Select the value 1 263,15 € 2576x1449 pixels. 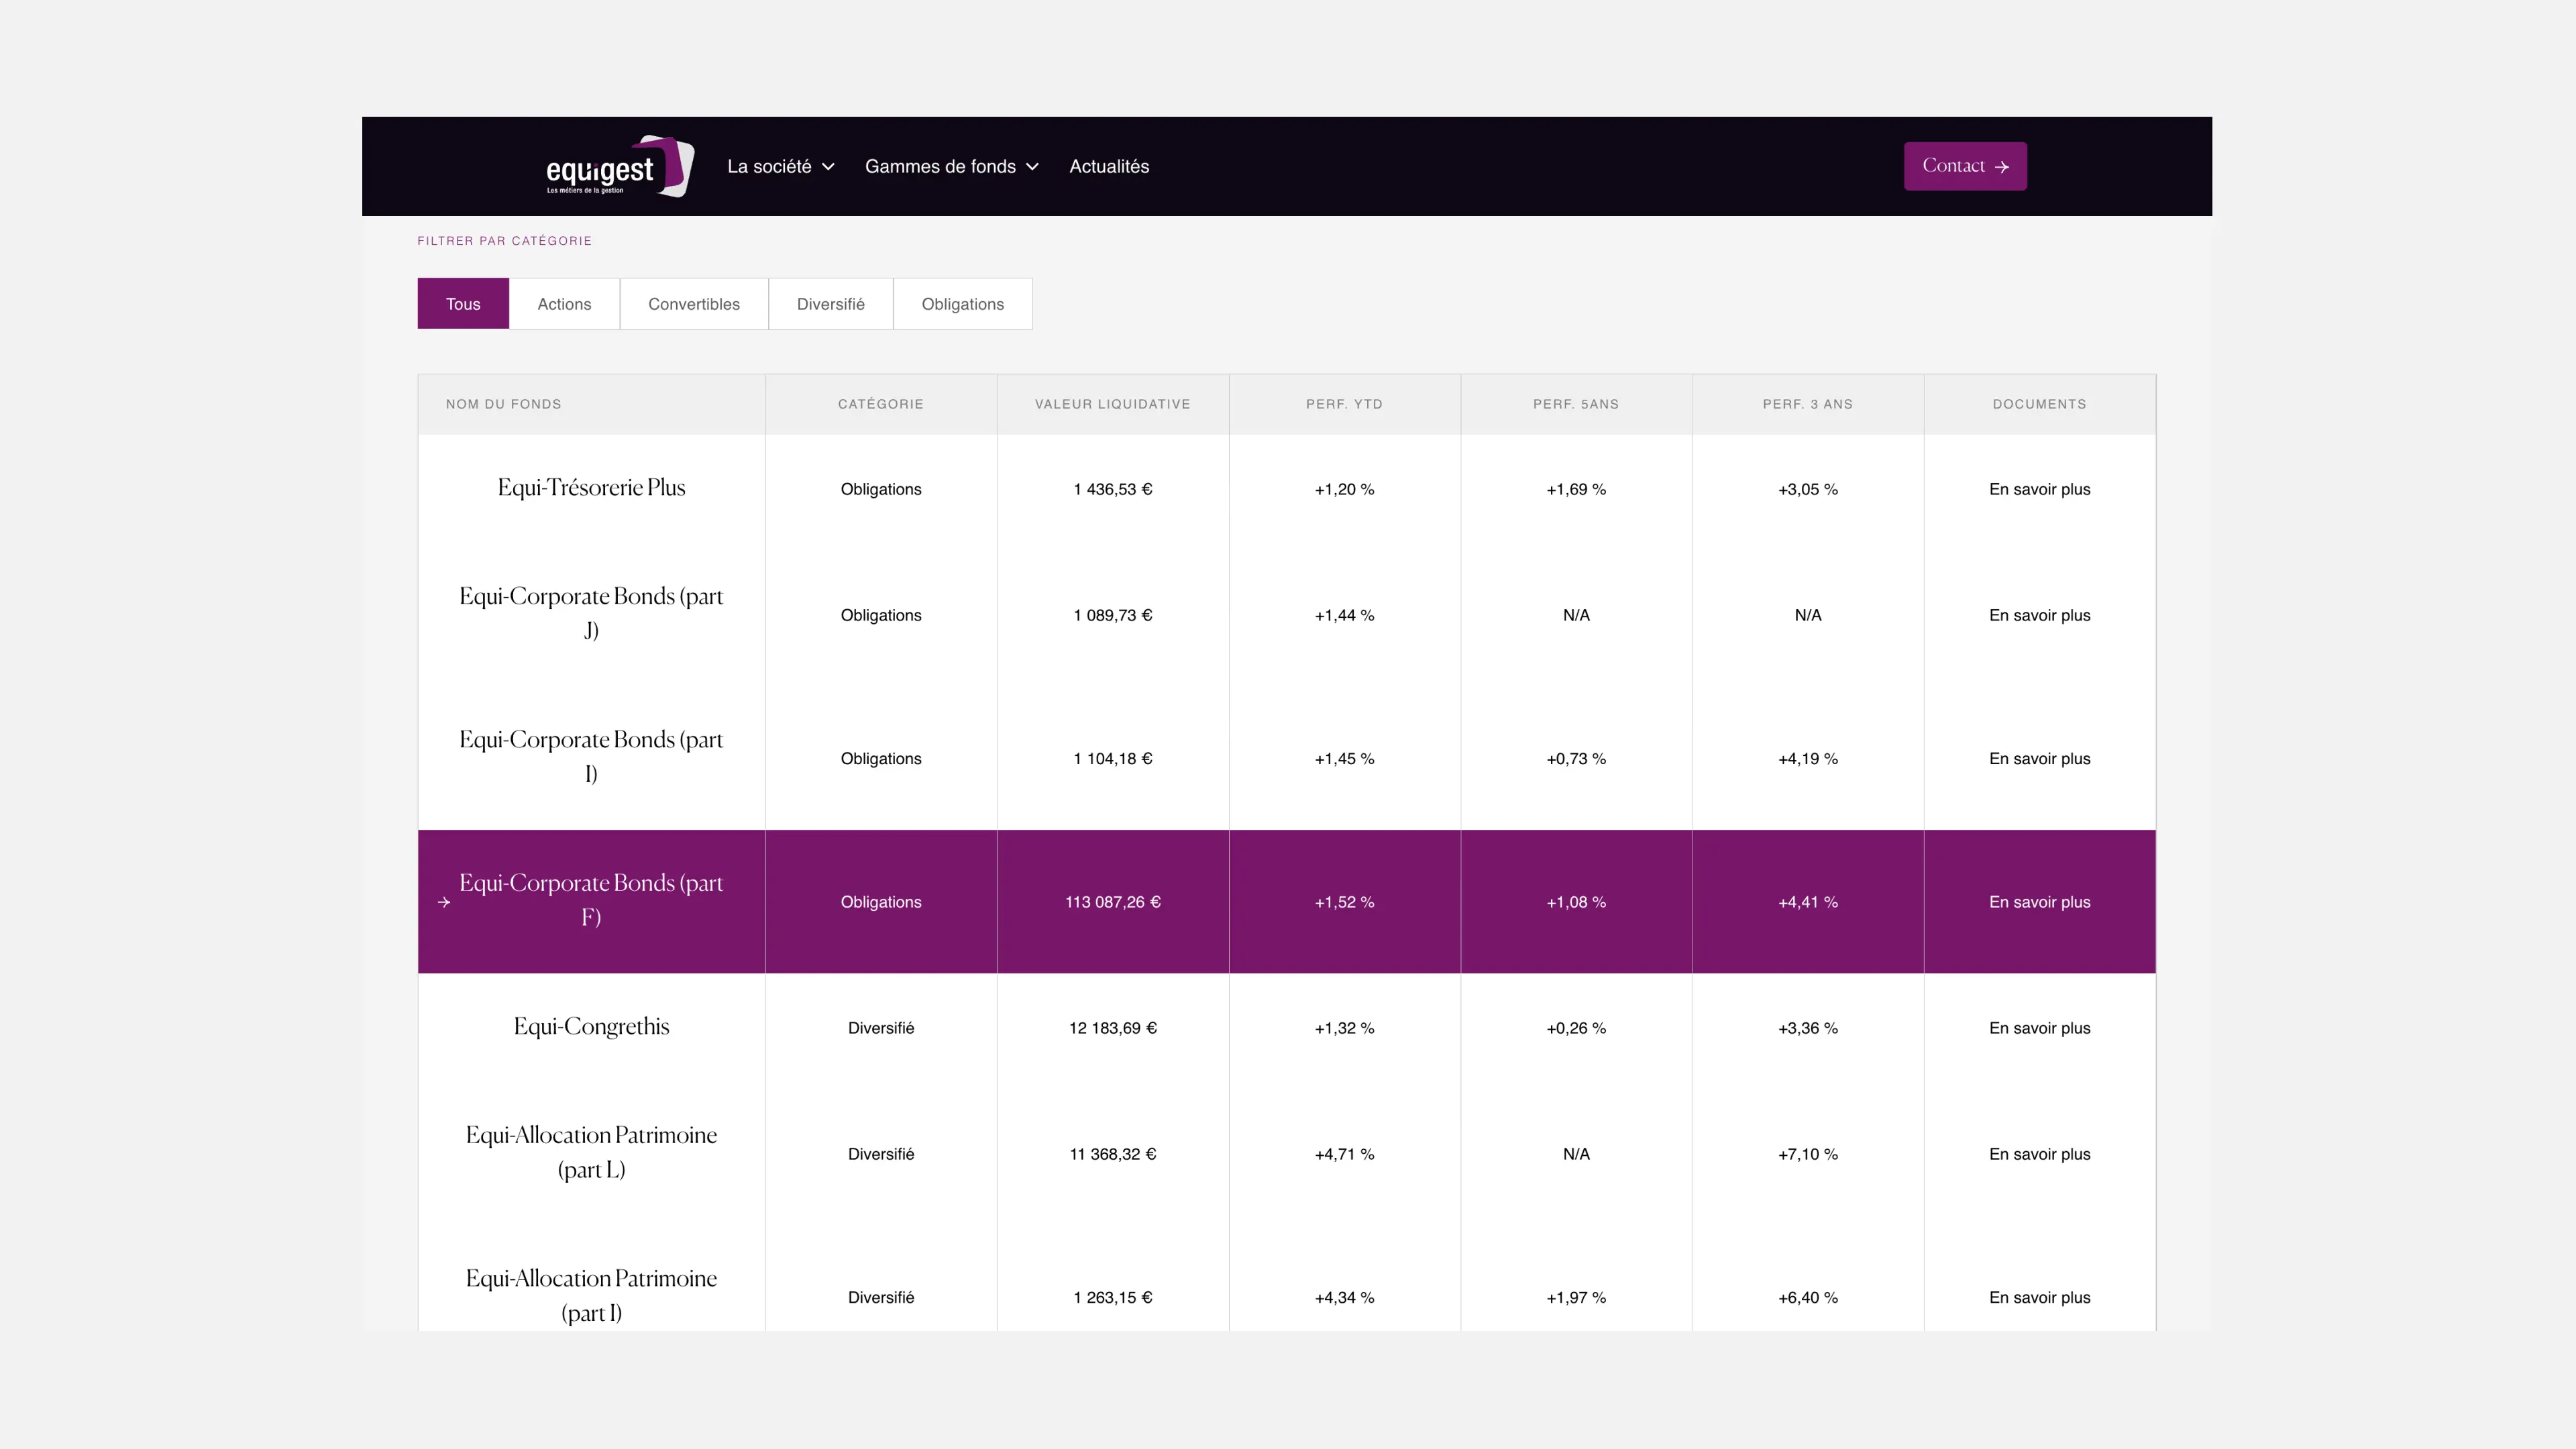(x=1113, y=1297)
